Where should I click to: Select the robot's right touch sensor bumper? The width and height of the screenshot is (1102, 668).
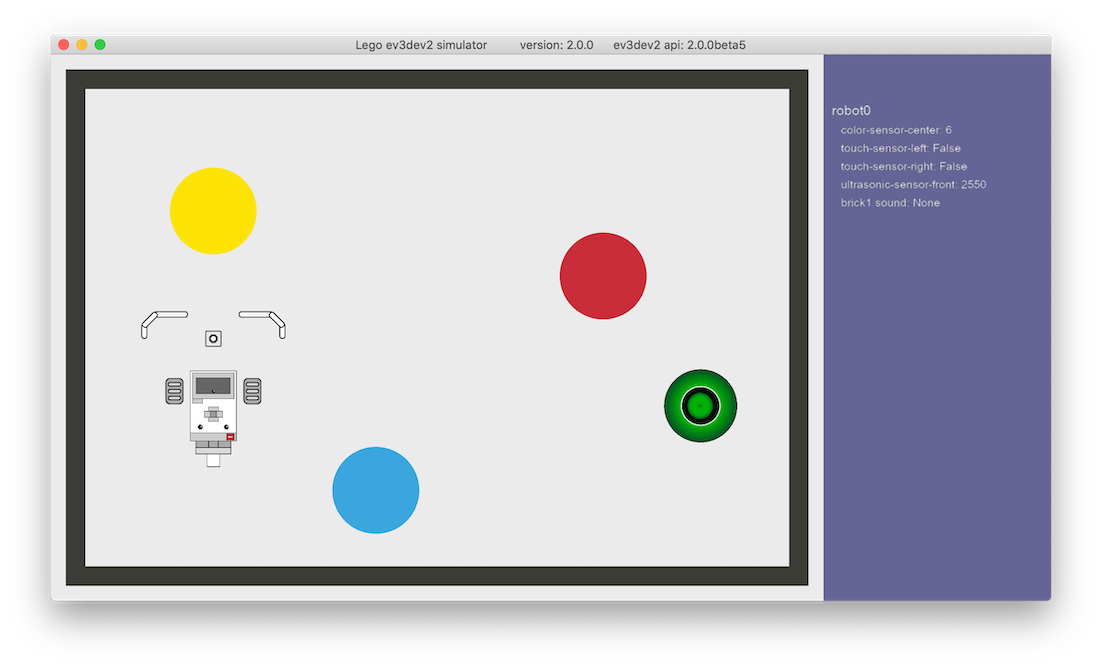262,318
